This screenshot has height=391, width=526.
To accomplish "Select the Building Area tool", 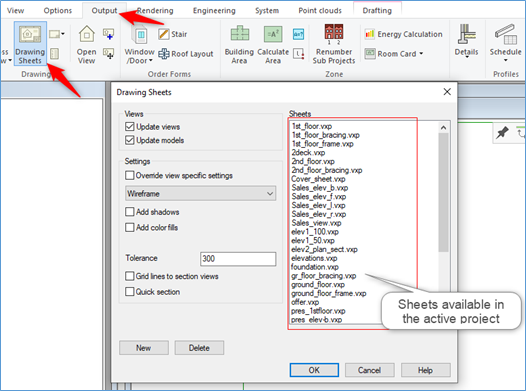I will (x=239, y=45).
